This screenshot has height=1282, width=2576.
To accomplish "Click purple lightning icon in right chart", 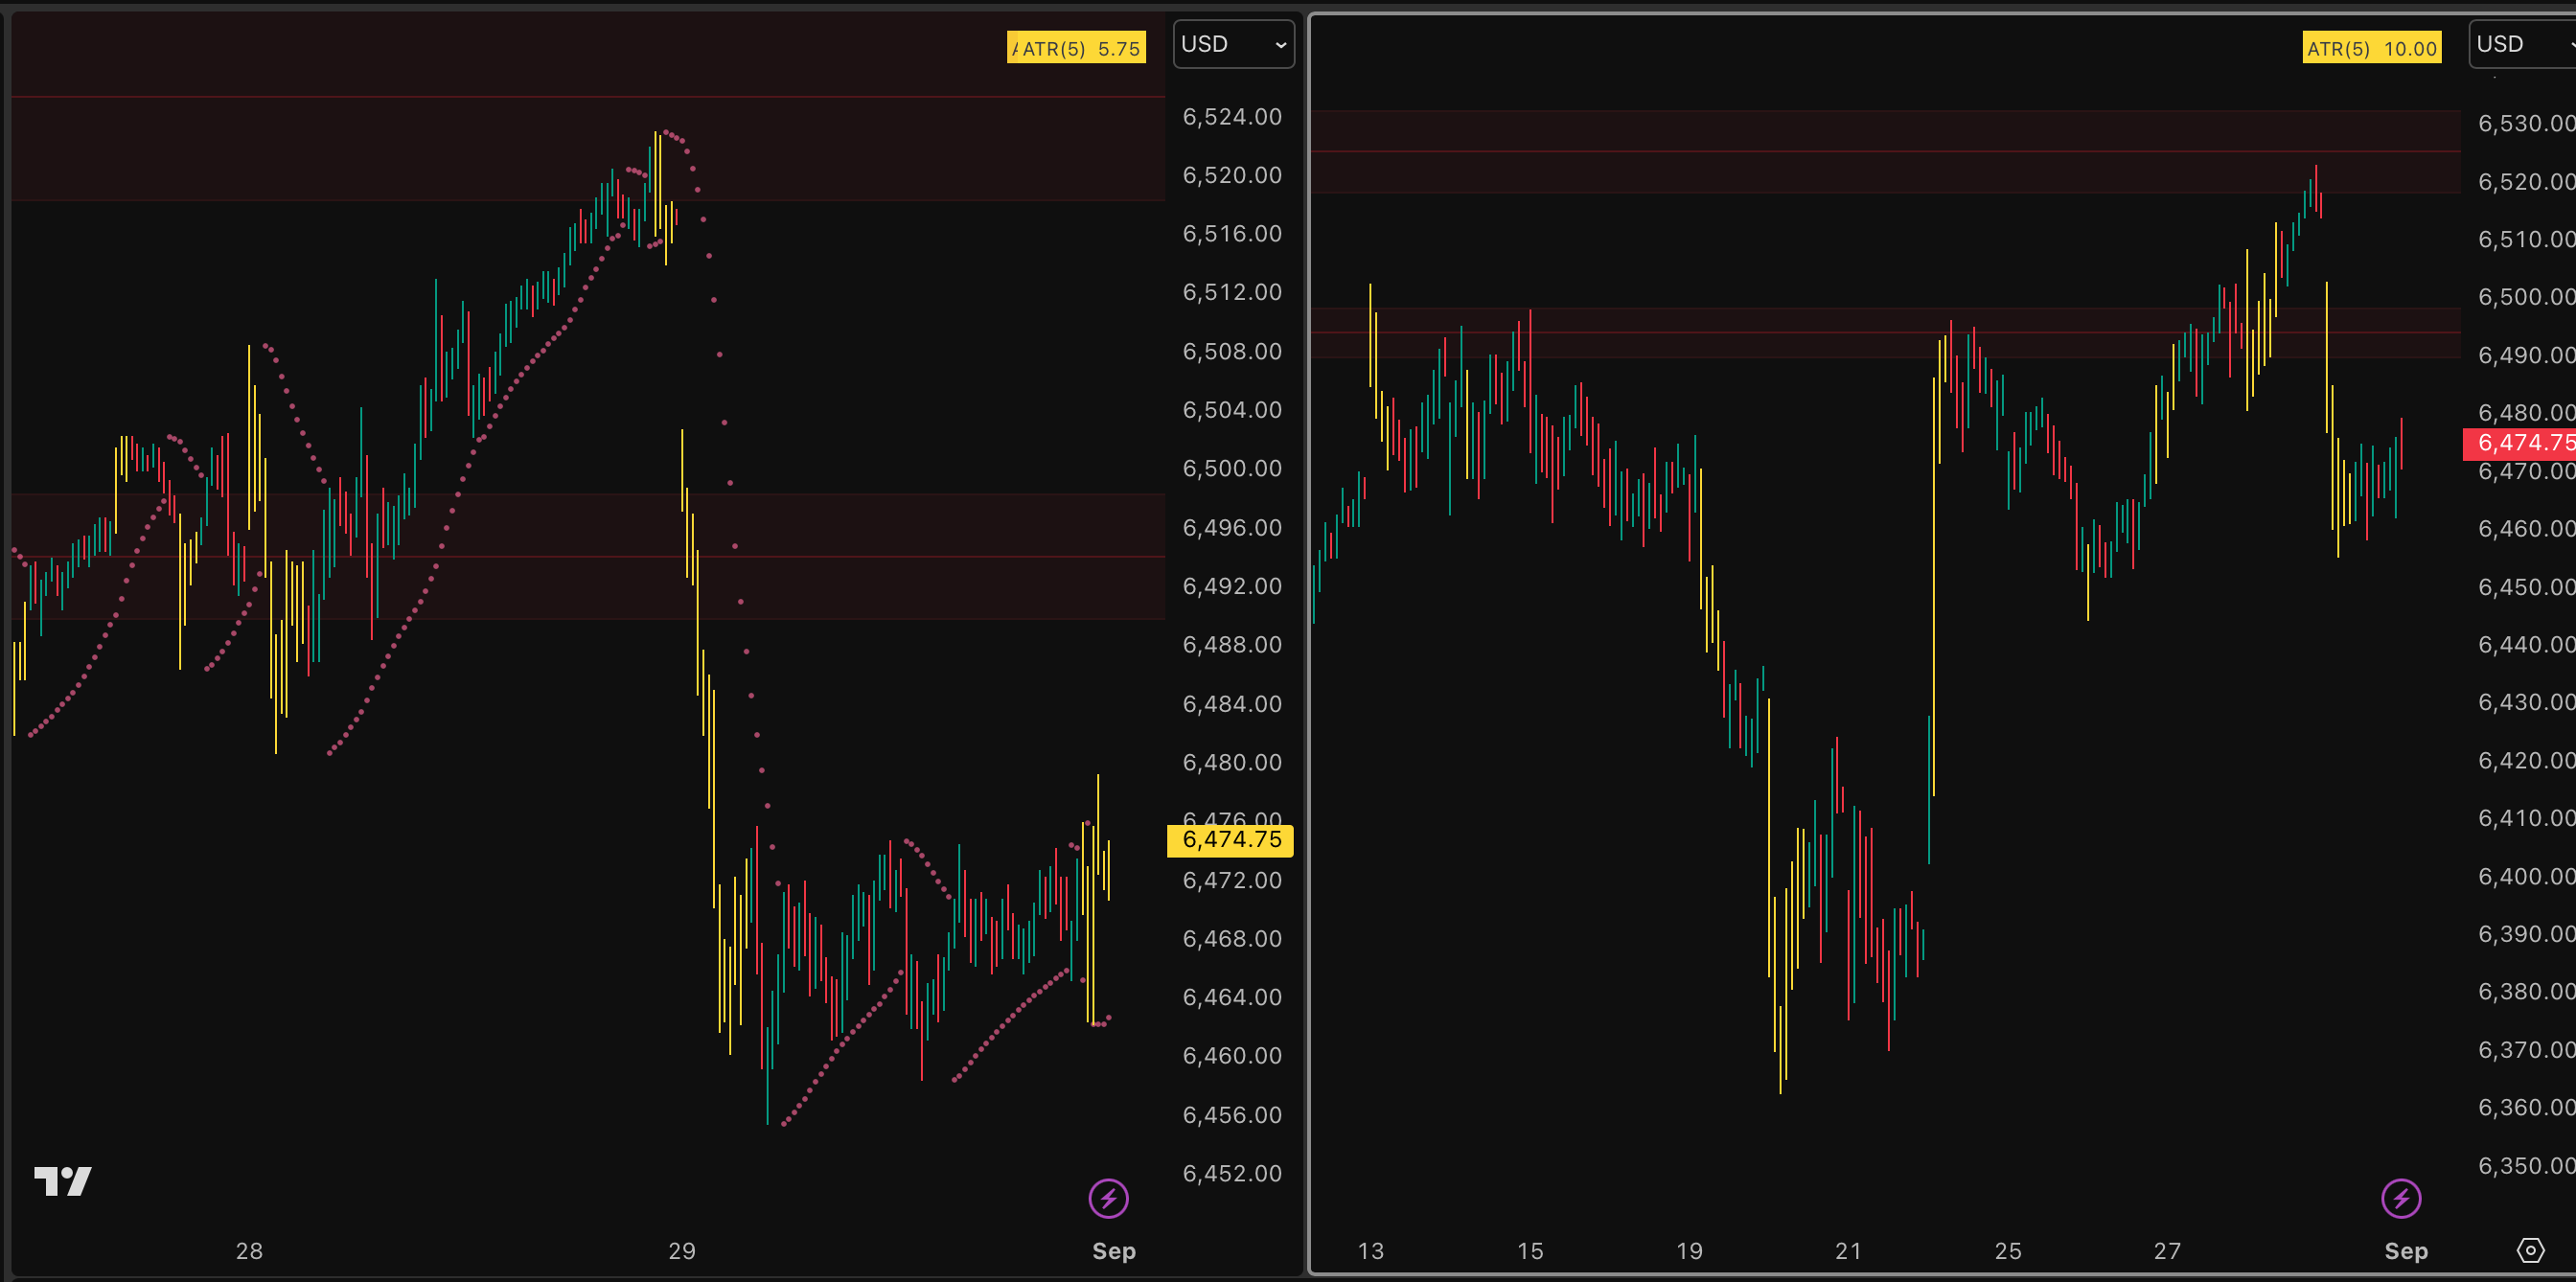I will tap(2400, 1198).
